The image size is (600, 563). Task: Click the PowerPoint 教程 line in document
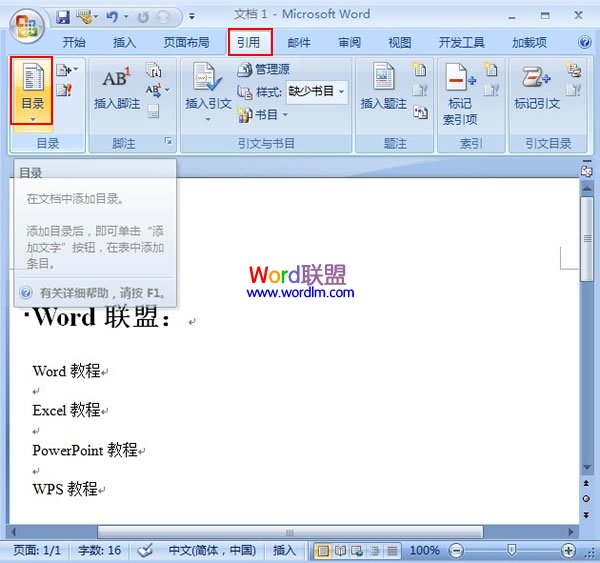click(x=85, y=450)
